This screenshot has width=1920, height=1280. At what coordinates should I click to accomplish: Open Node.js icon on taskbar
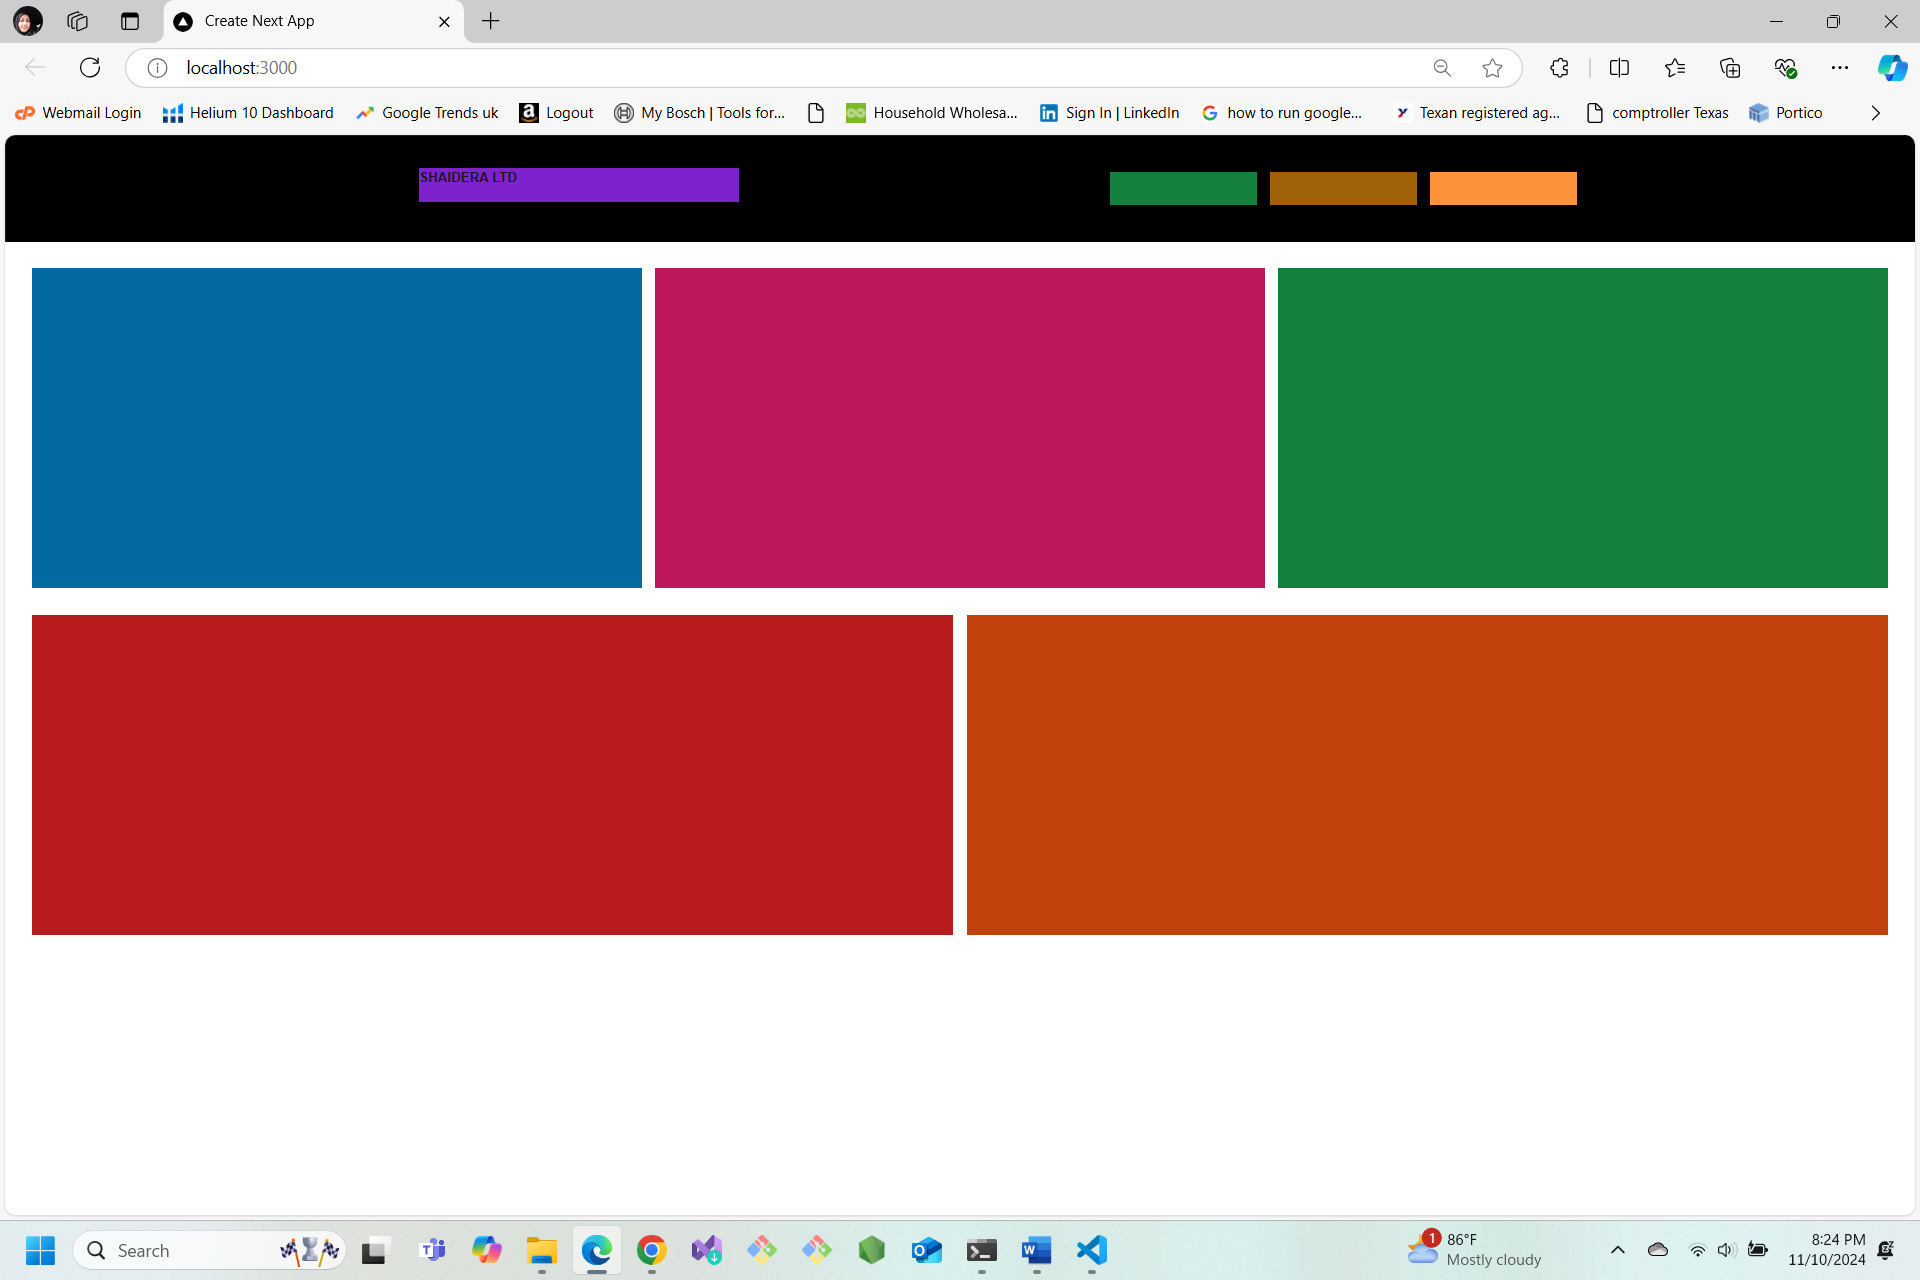(x=872, y=1250)
